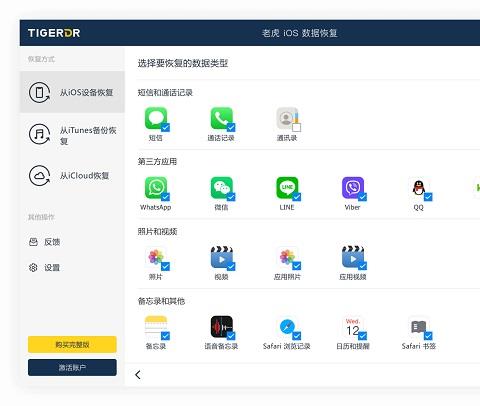Image resolution: width=480 pixels, height=406 pixels.
Task: Click the Notes (备忘录) icon
Action: [x=156, y=327]
